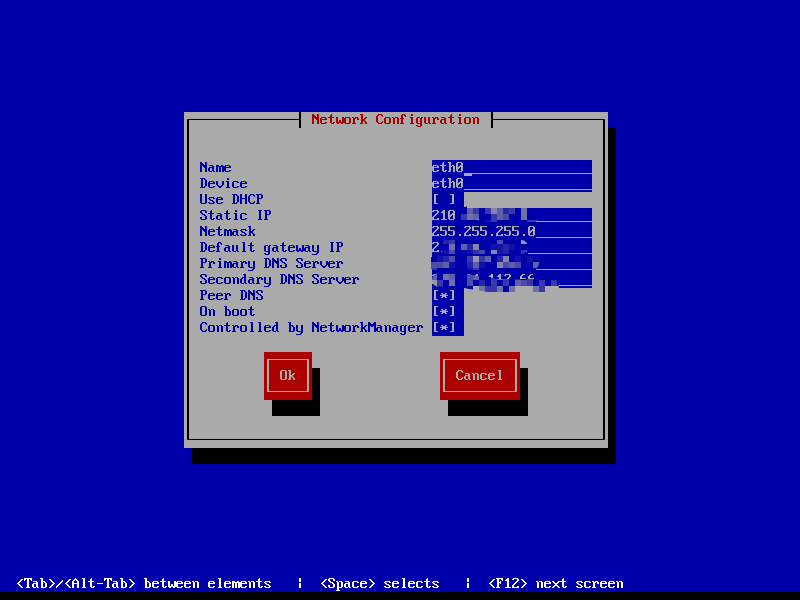This screenshot has height=600, width=800.
Task: Click the Static IP label
Action: (235, 215)
